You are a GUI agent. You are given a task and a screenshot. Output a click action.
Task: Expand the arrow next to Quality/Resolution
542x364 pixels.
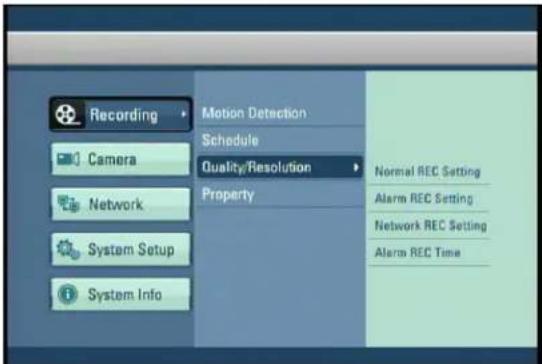coord(356,167)
